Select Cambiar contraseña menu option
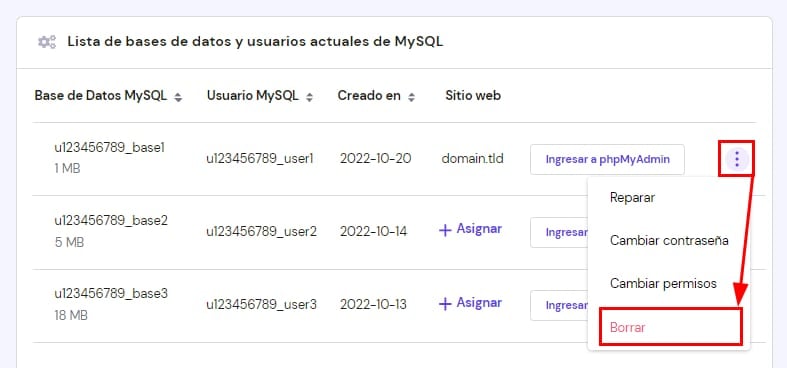 point(669,240)
